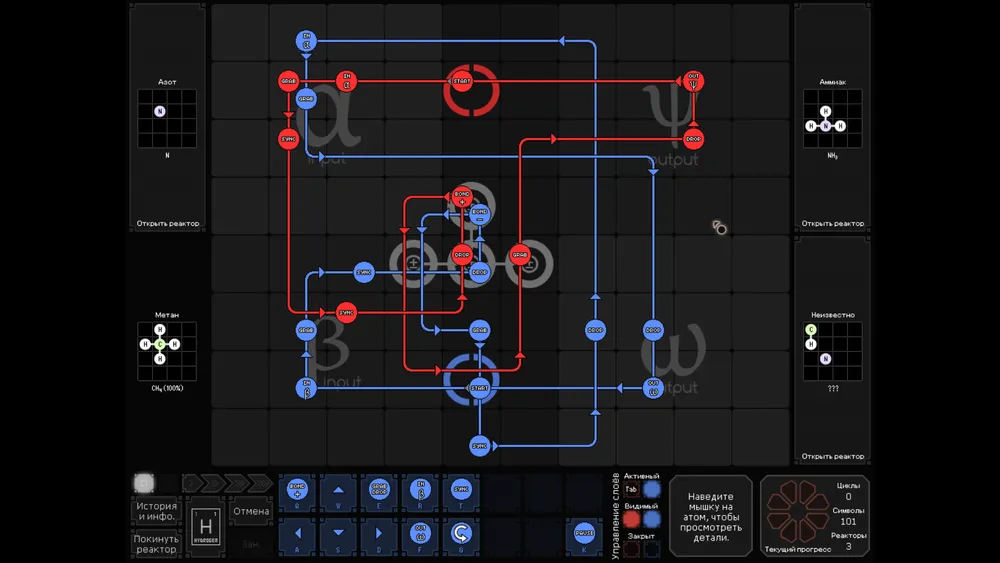
Task: Open История и инфо. panel
Action: [155, 511]
